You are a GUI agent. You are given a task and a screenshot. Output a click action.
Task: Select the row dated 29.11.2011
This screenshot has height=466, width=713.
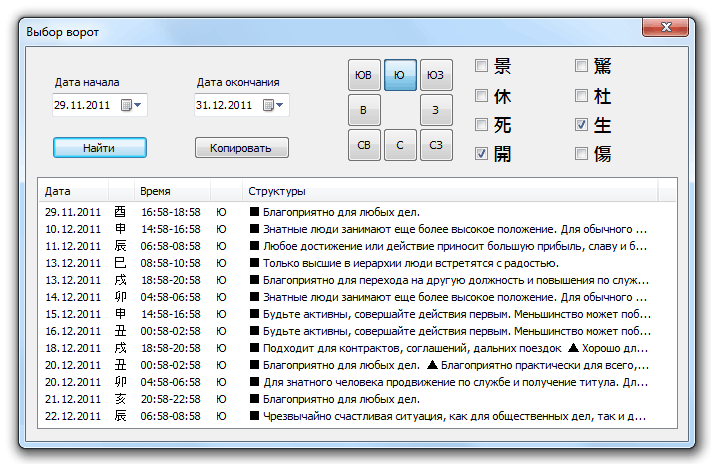(357, 212)
